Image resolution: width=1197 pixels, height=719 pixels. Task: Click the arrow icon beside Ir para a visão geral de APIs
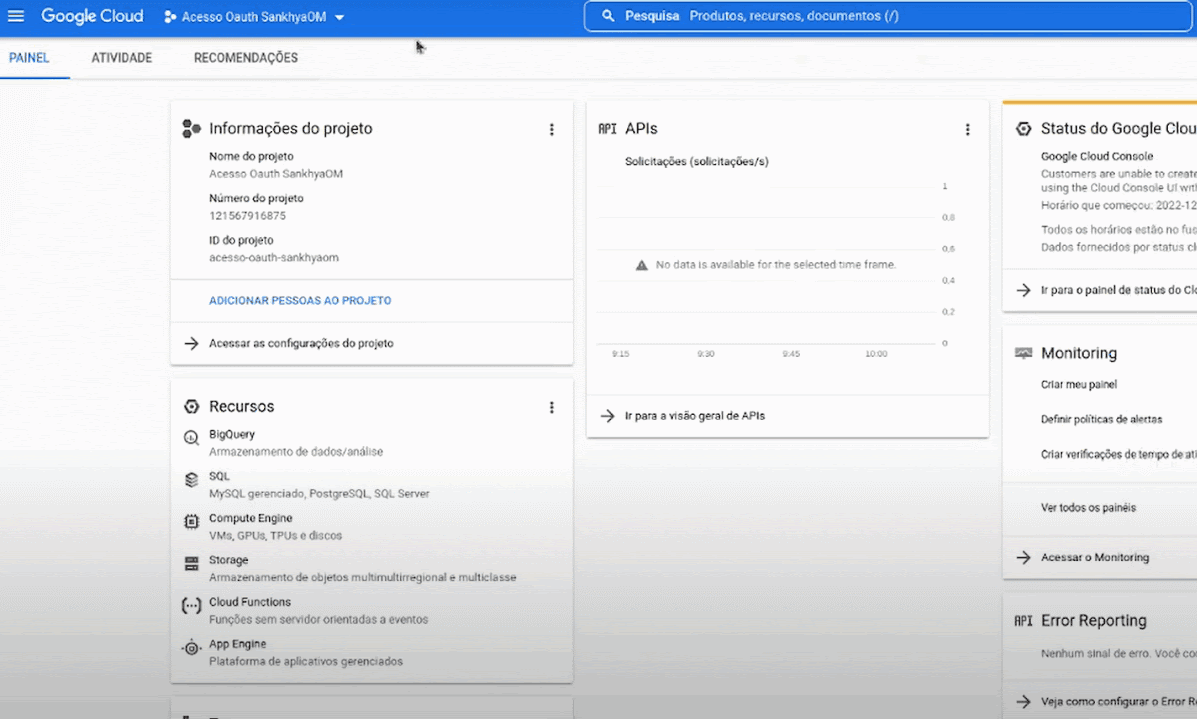pyautogui.click(x=607, y=416)
